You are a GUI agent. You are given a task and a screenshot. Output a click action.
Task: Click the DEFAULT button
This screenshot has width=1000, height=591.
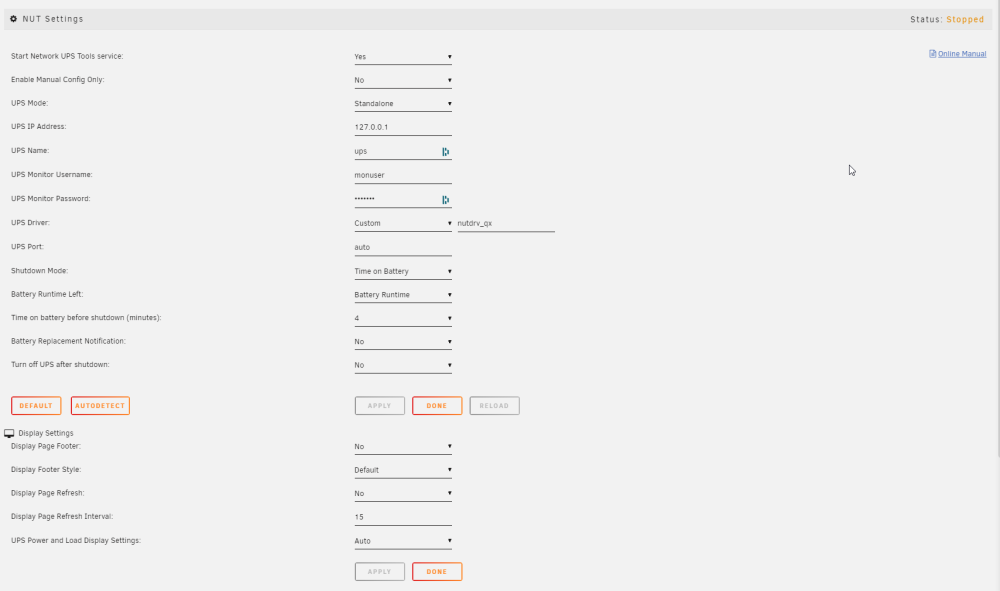pos(36,405)
